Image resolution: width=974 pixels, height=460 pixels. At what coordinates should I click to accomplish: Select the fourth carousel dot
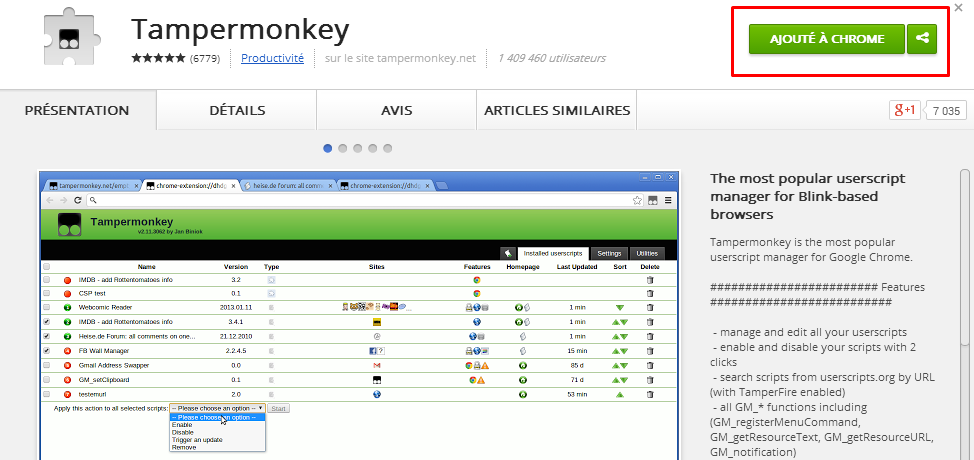[x=372, y=148]
